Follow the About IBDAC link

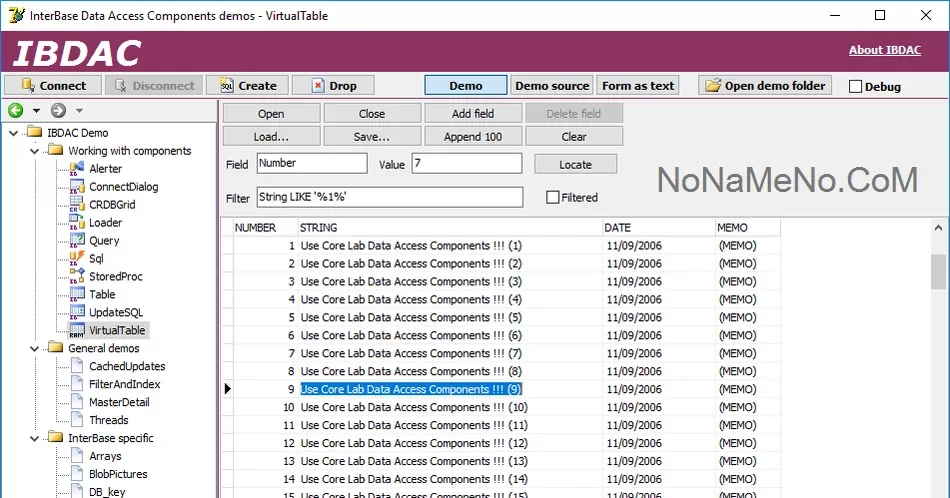coord(884,50)
